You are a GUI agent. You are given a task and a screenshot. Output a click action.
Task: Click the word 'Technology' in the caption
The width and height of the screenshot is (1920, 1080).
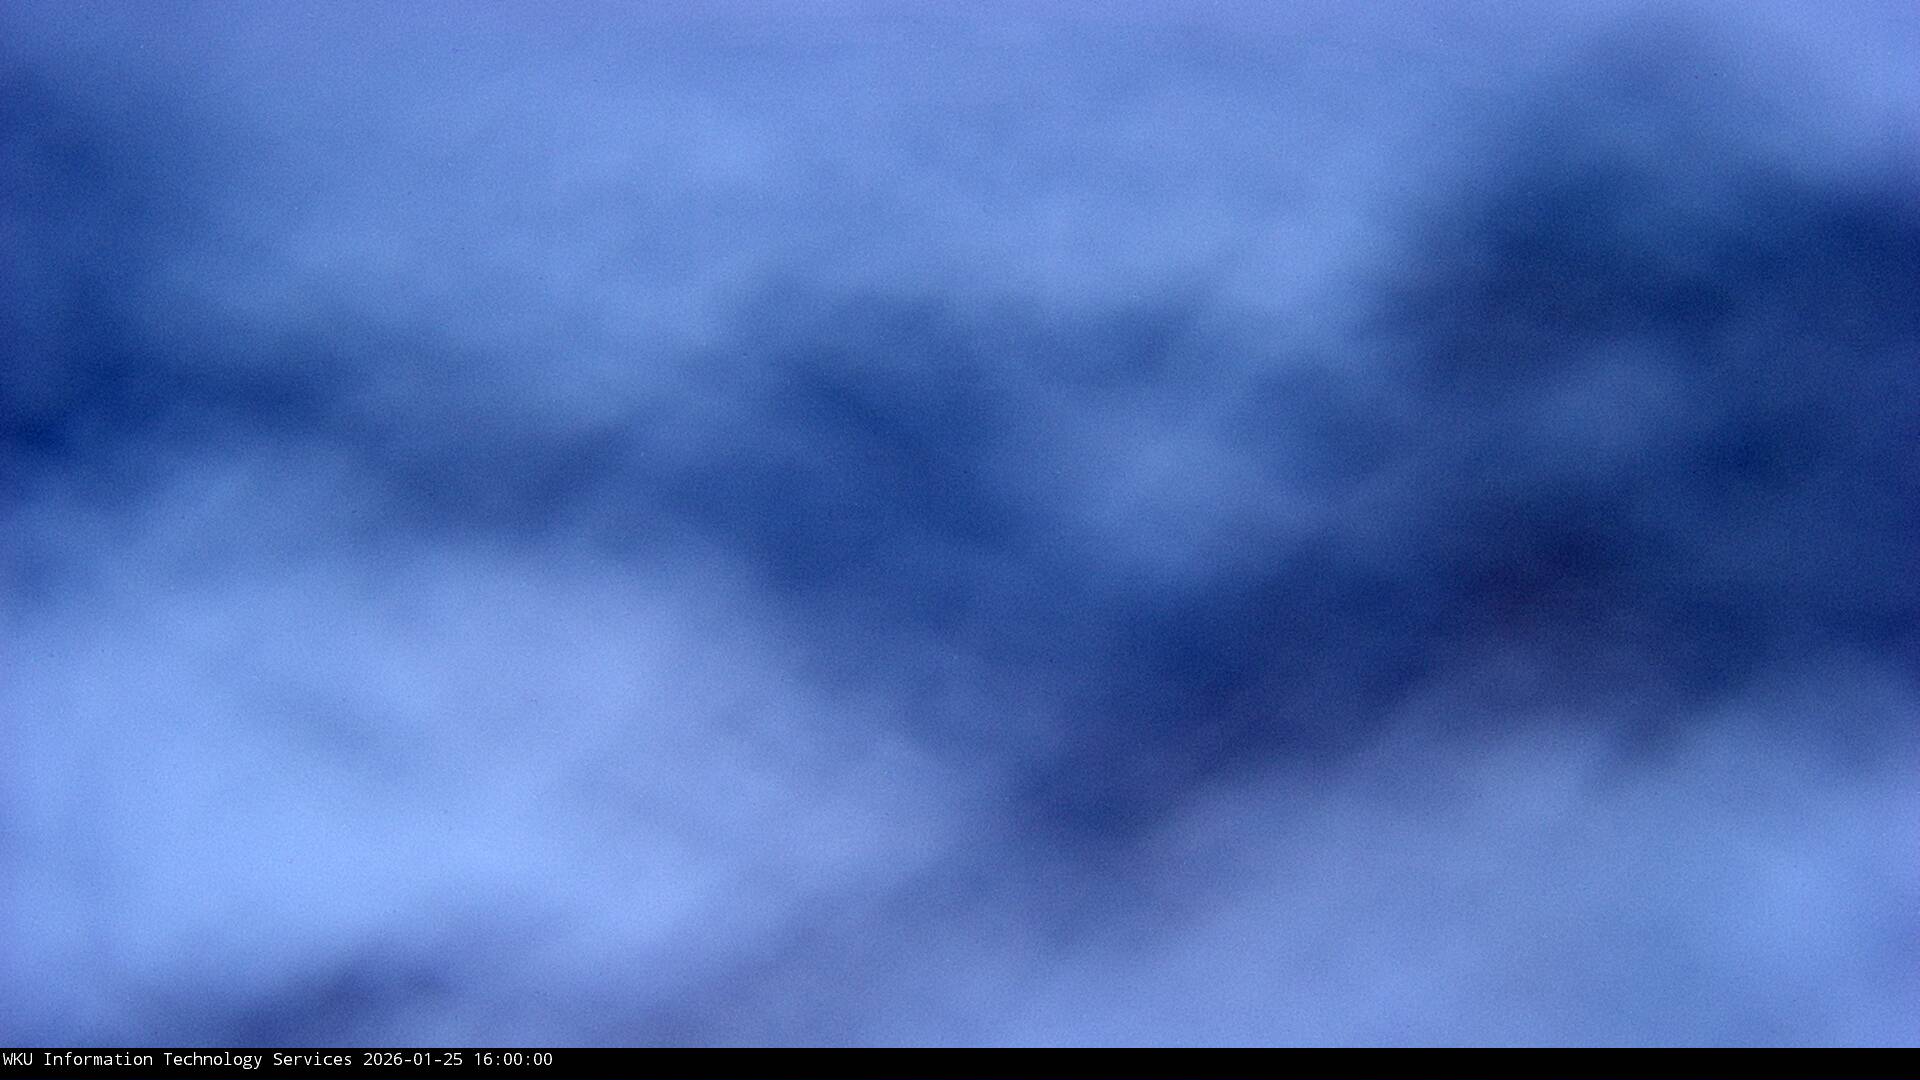(212, 1059)
